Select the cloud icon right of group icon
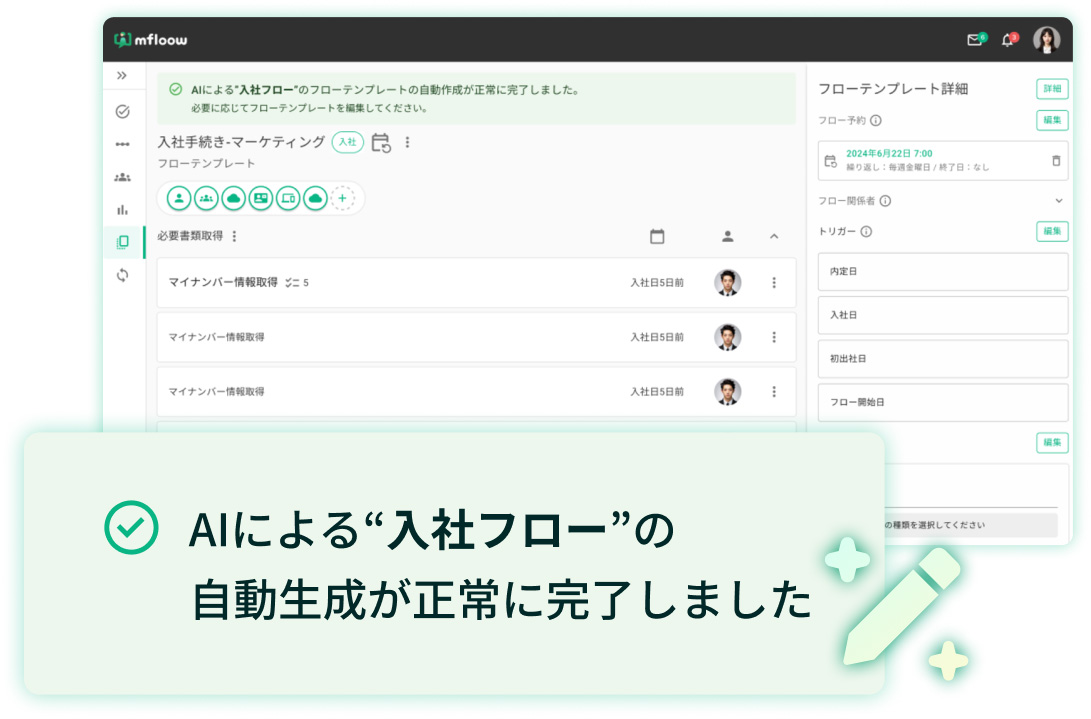The image size is (1091, 719). pos(233,198)
